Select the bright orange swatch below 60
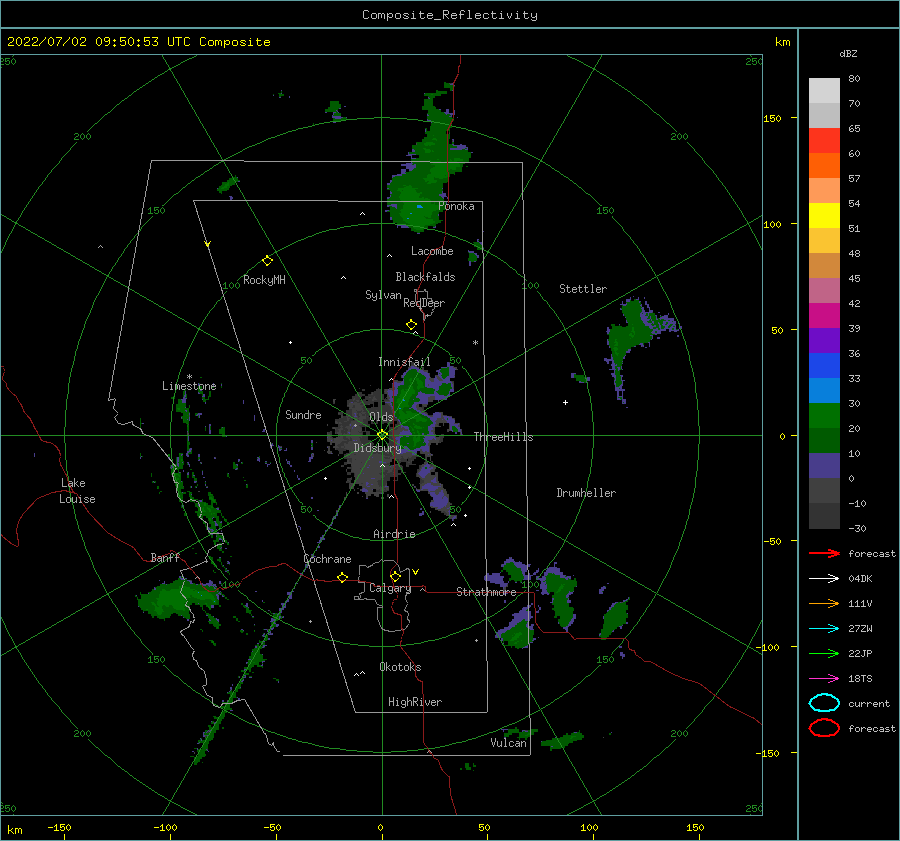 (x=824, y=165)
